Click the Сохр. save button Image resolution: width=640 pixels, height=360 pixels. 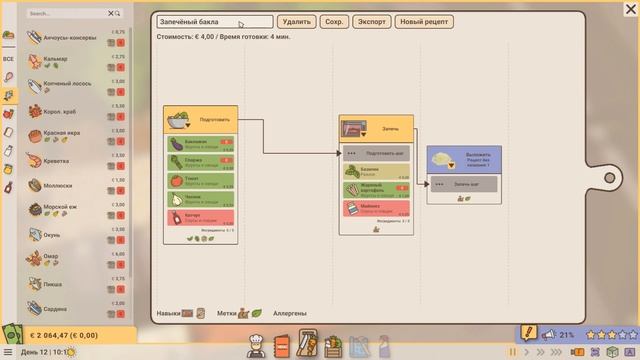tap(334, 22)
